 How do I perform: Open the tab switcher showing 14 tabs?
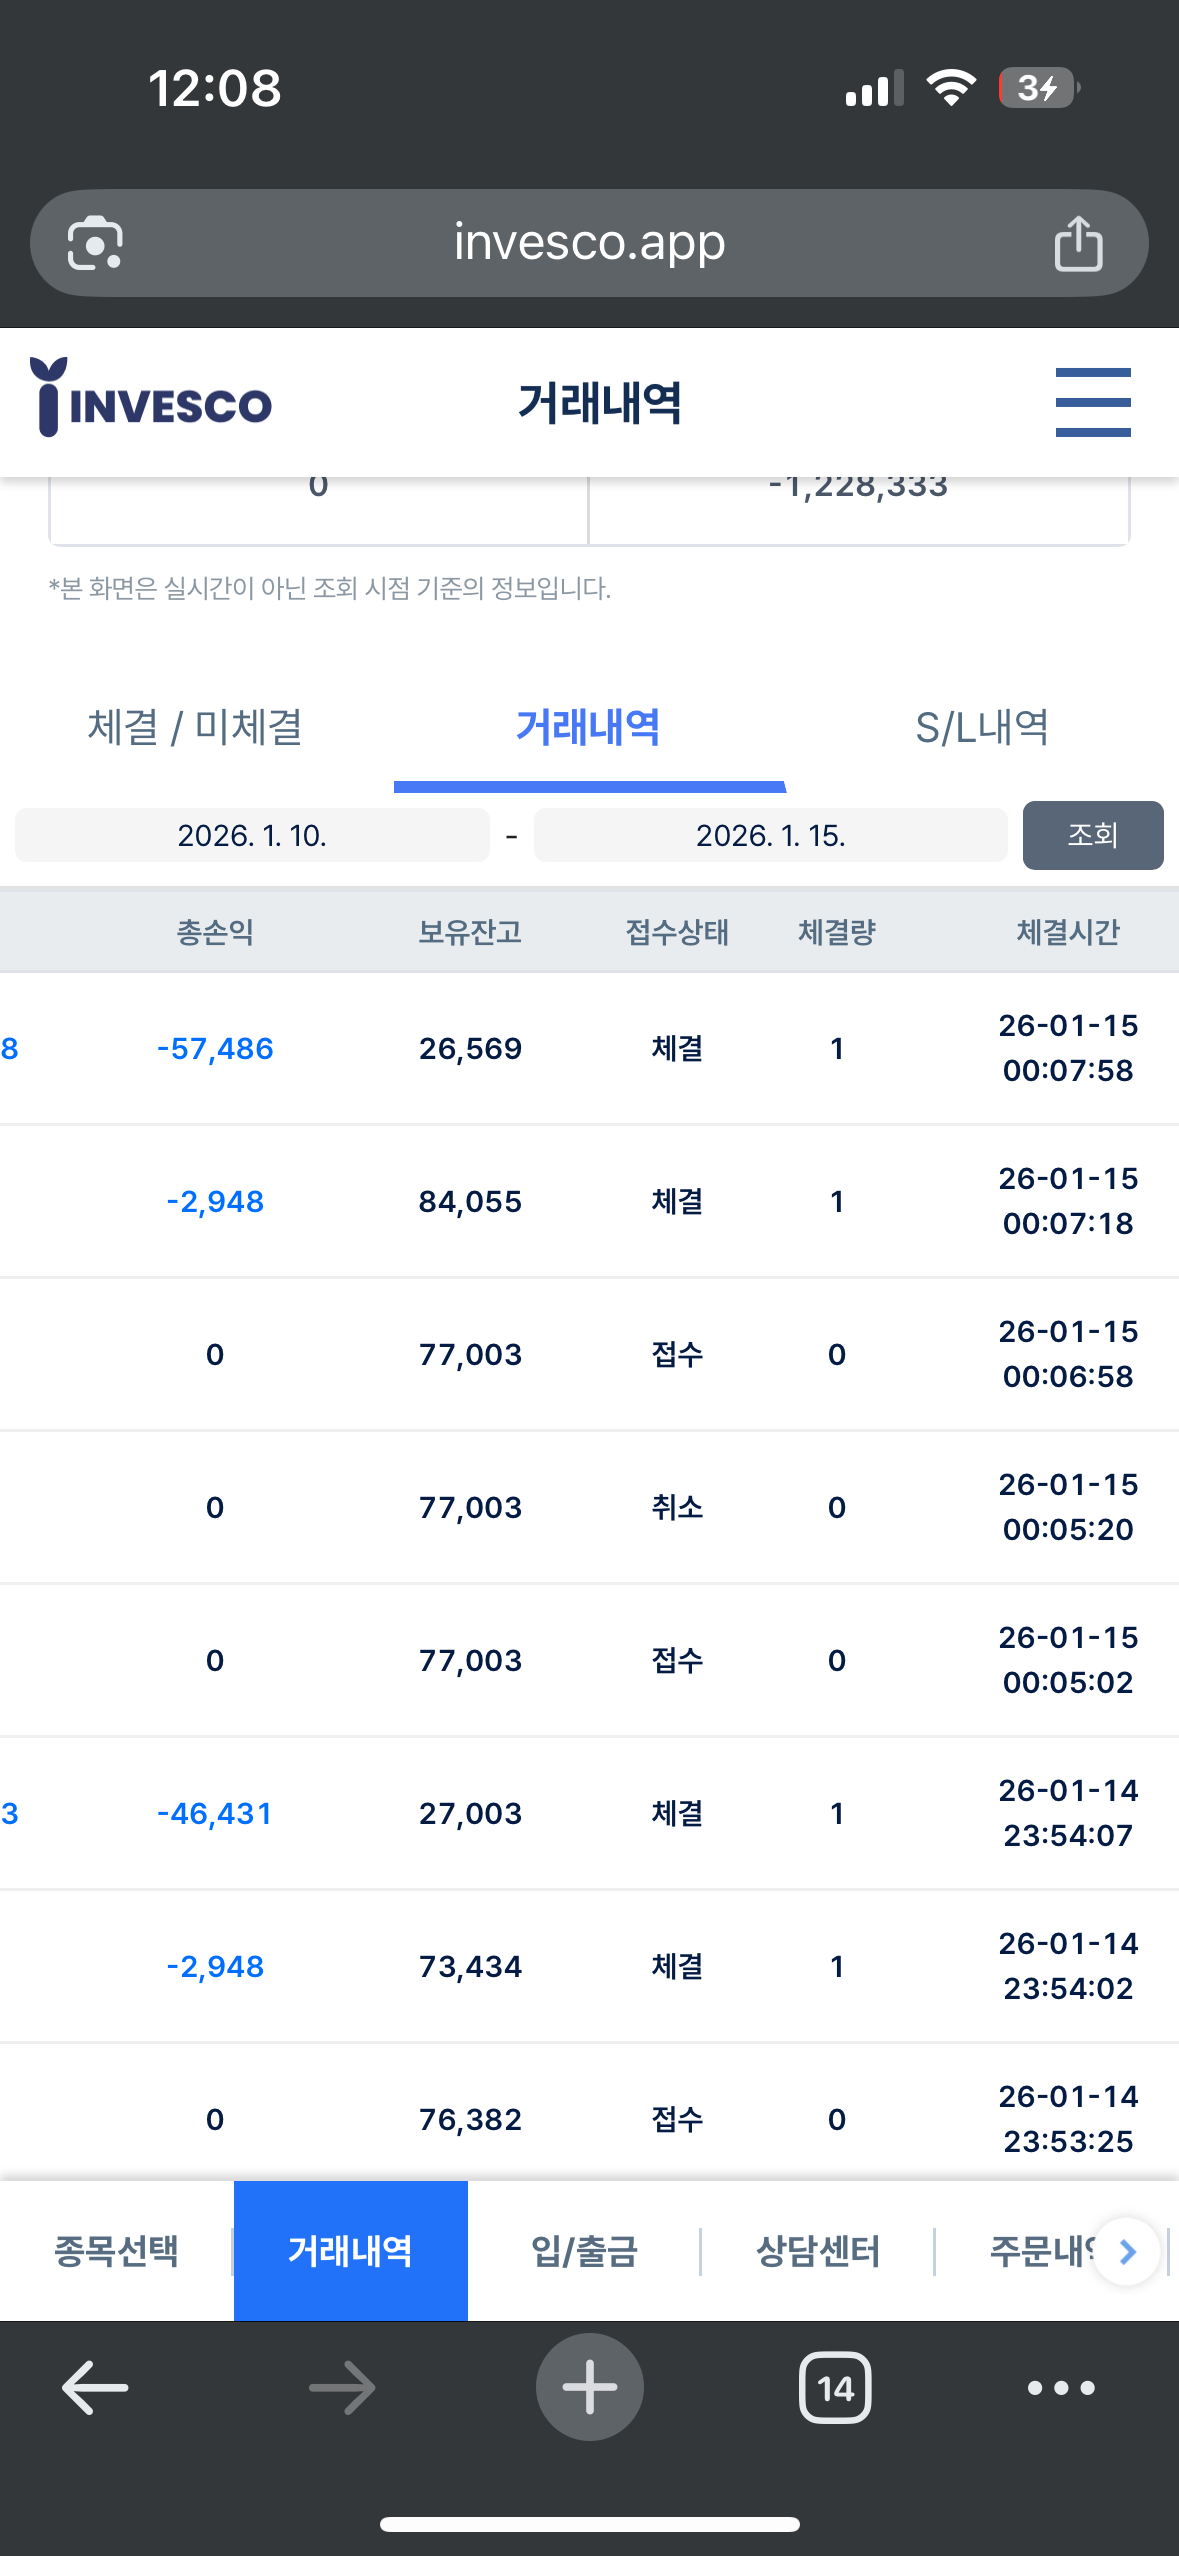coord(835,2388)
